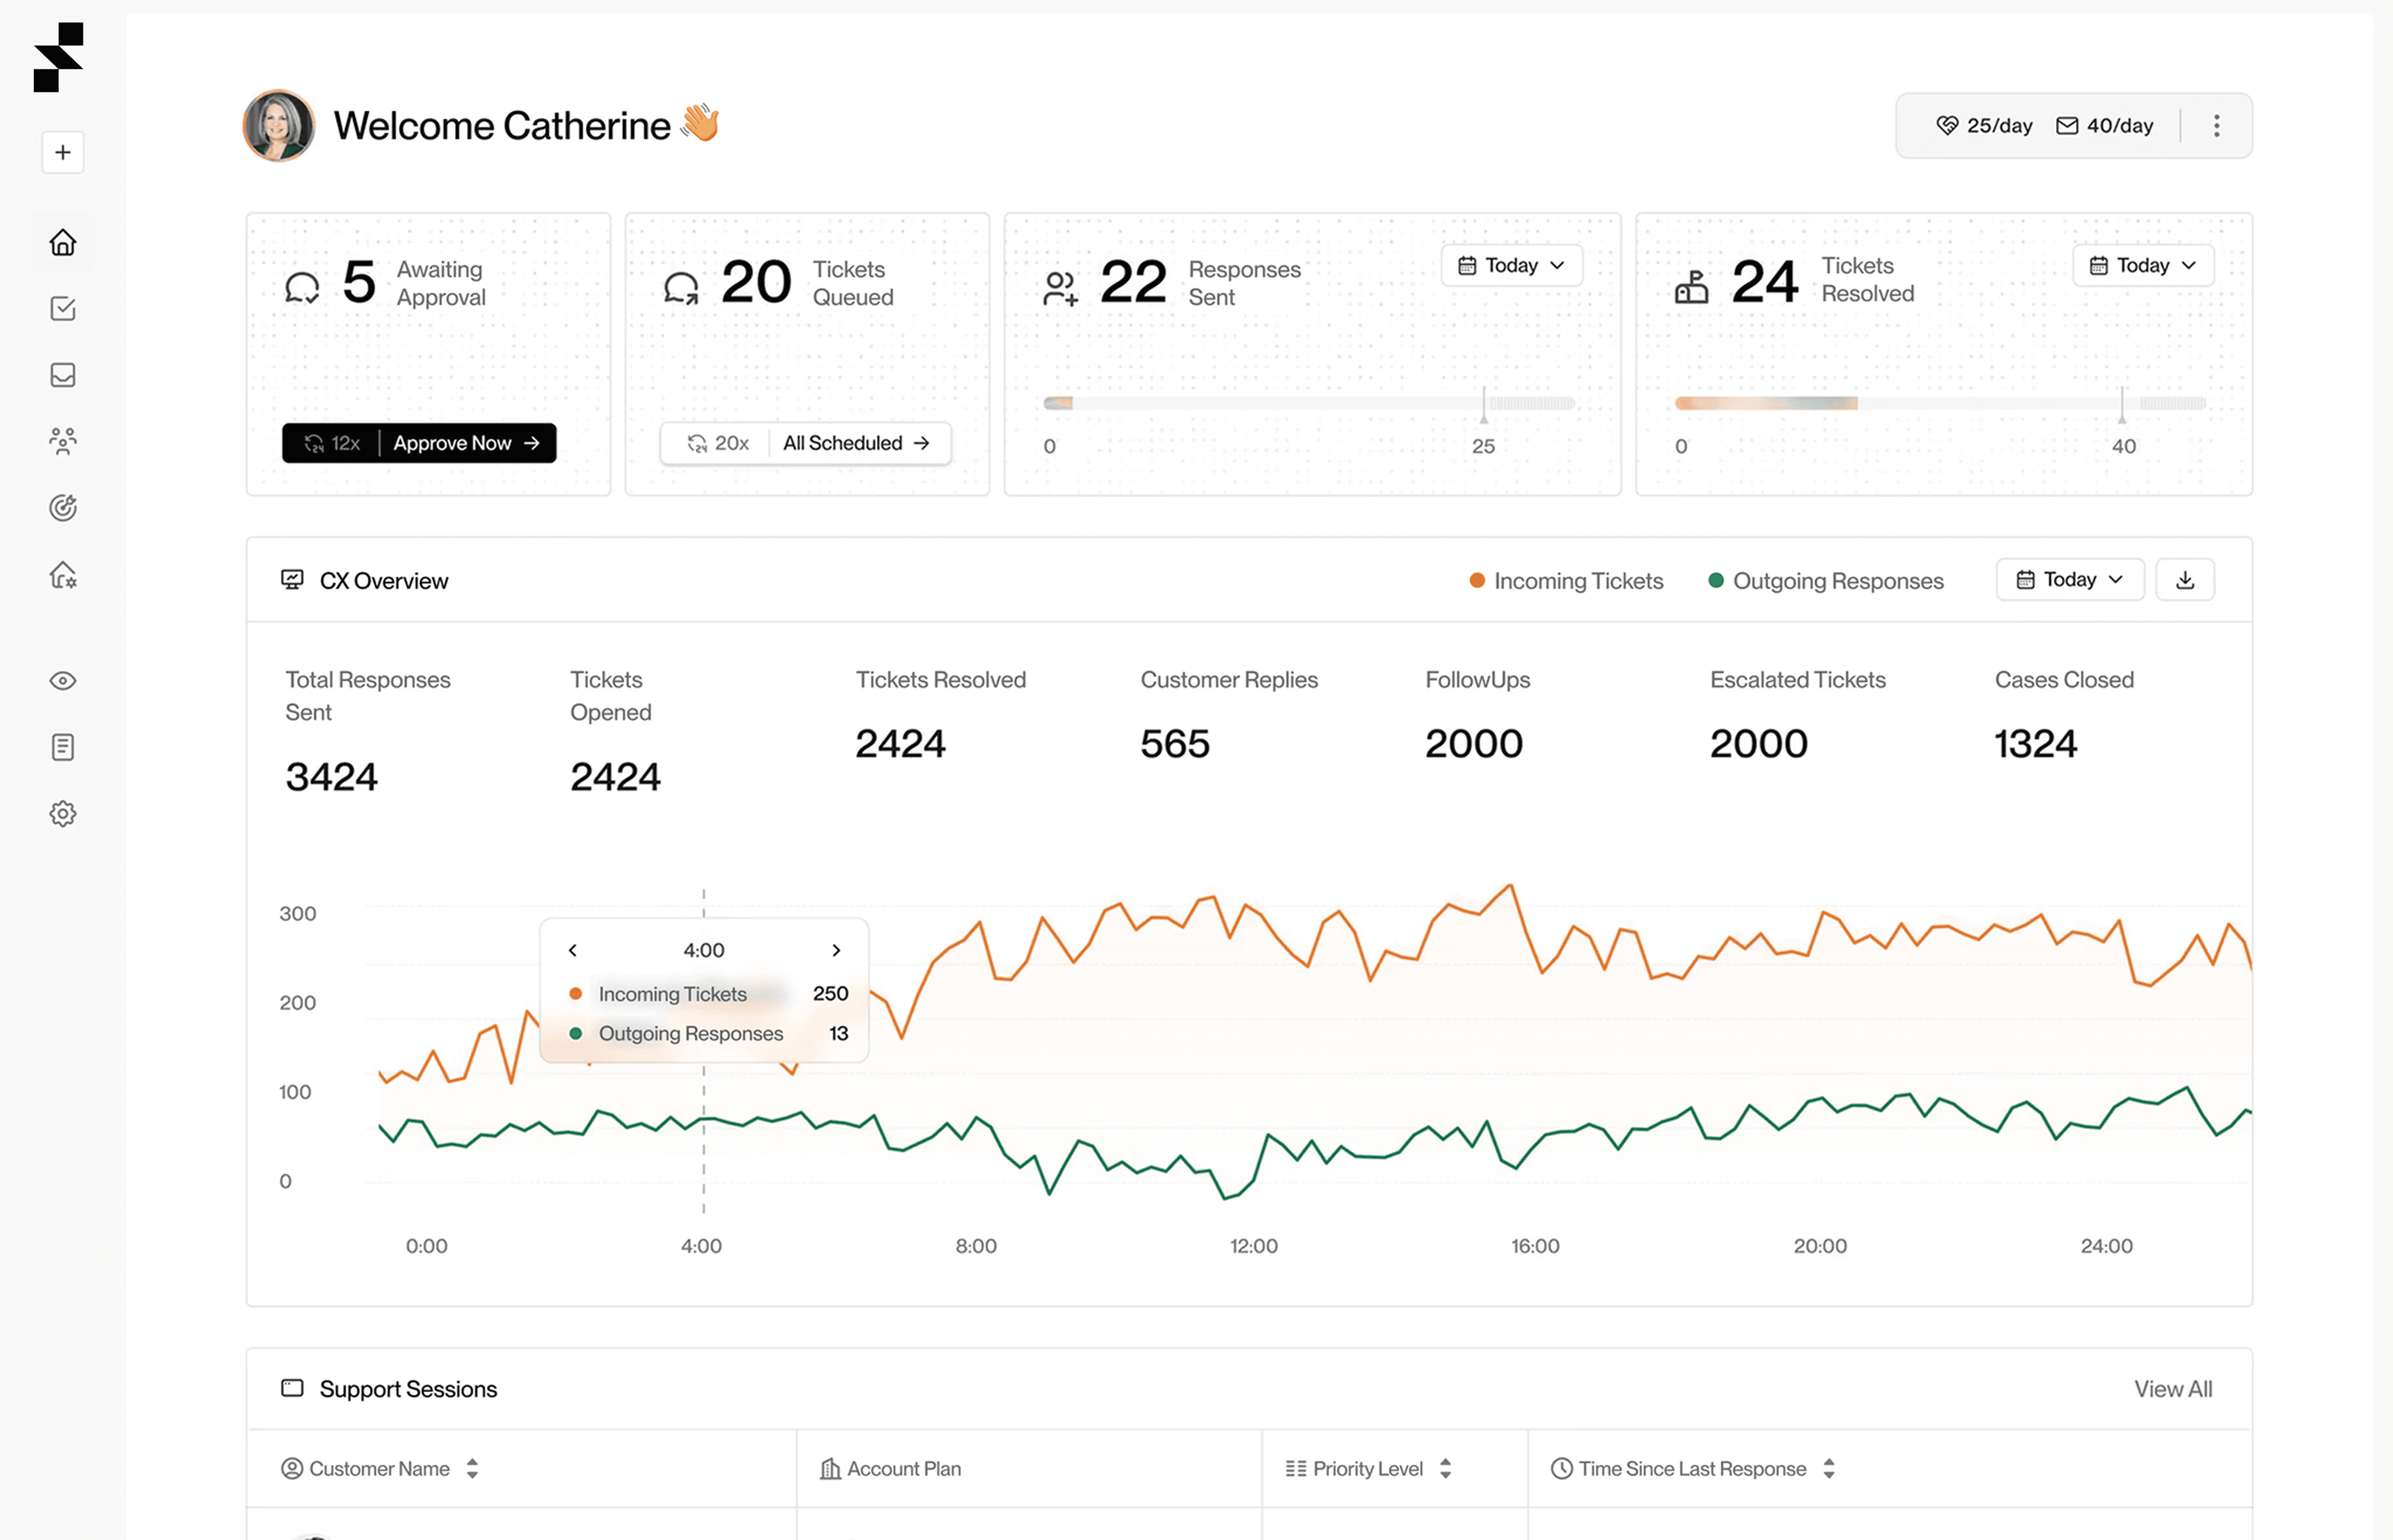Click the document notes sidebar icon

tap(63, 747)
